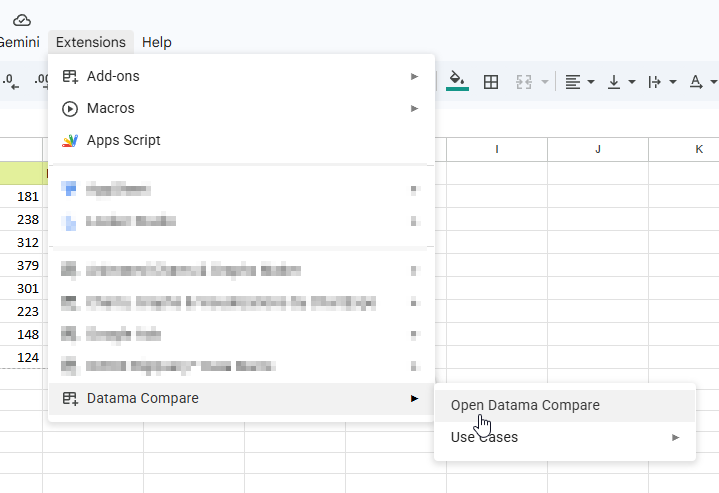719x493 pixels.
Task: Open the Help menu
Action: coord(157,42)
